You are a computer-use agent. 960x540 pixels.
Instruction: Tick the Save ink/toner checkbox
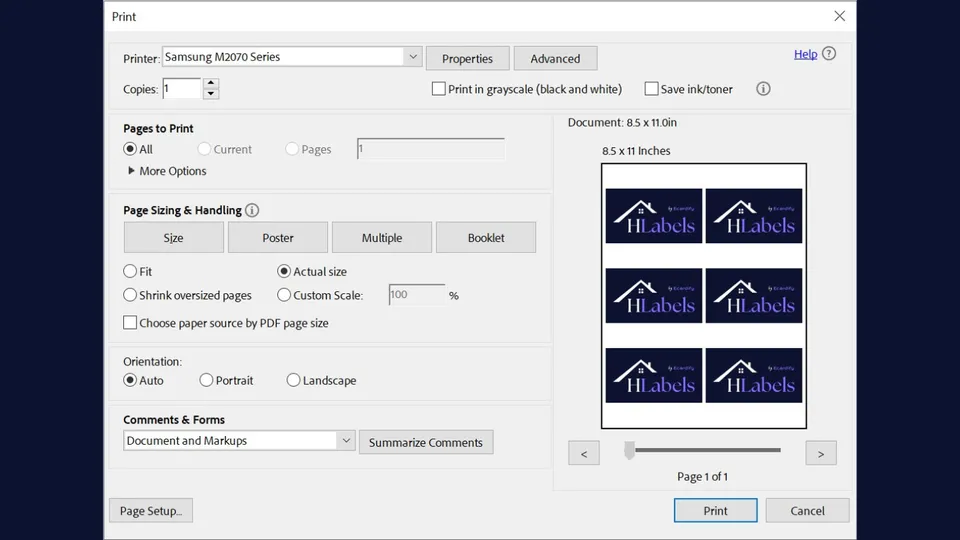click(651, 89)
